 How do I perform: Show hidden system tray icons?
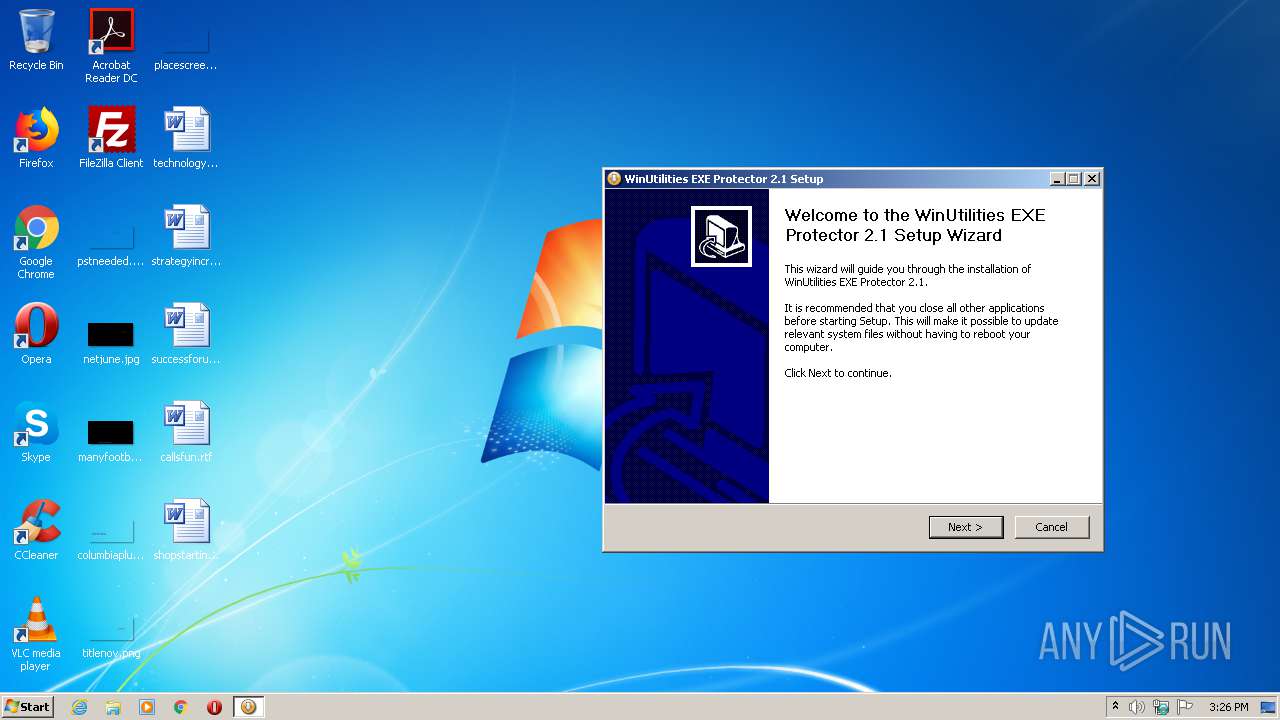point(1115,707)
